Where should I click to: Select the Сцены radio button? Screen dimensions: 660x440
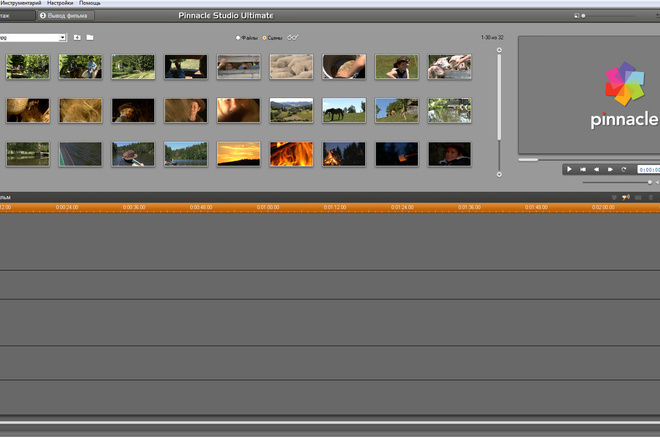click(265, 38)
